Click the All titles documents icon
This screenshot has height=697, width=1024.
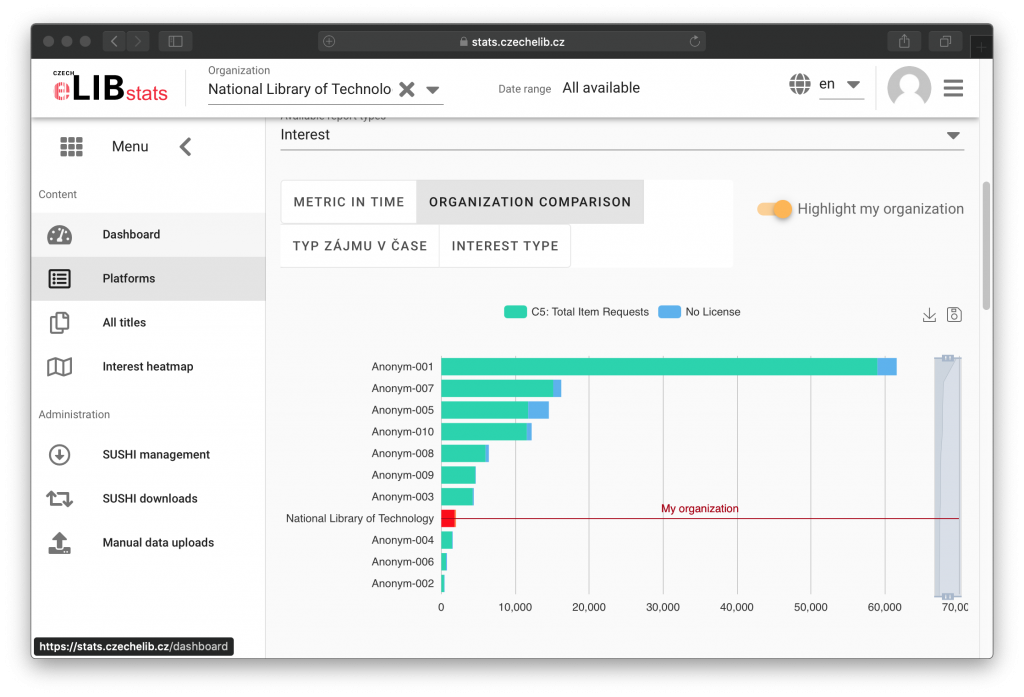[59, 323]
